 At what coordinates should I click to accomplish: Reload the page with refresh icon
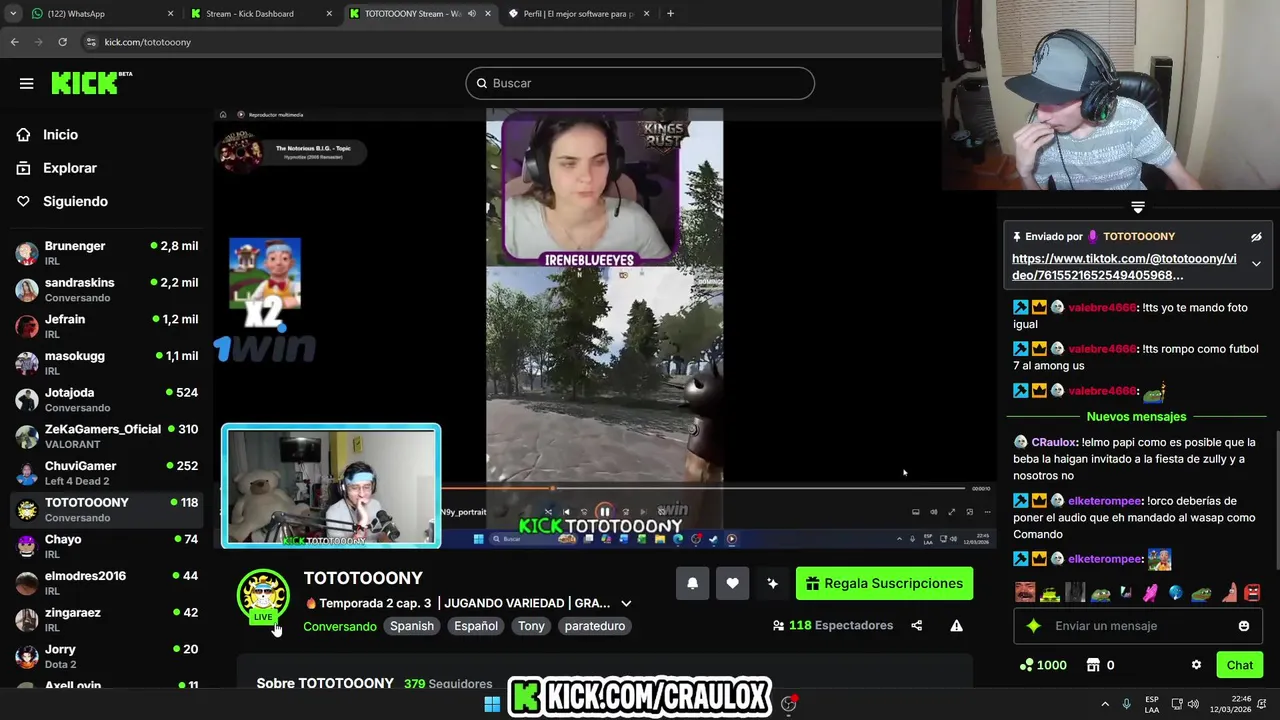tap(62, 42)
